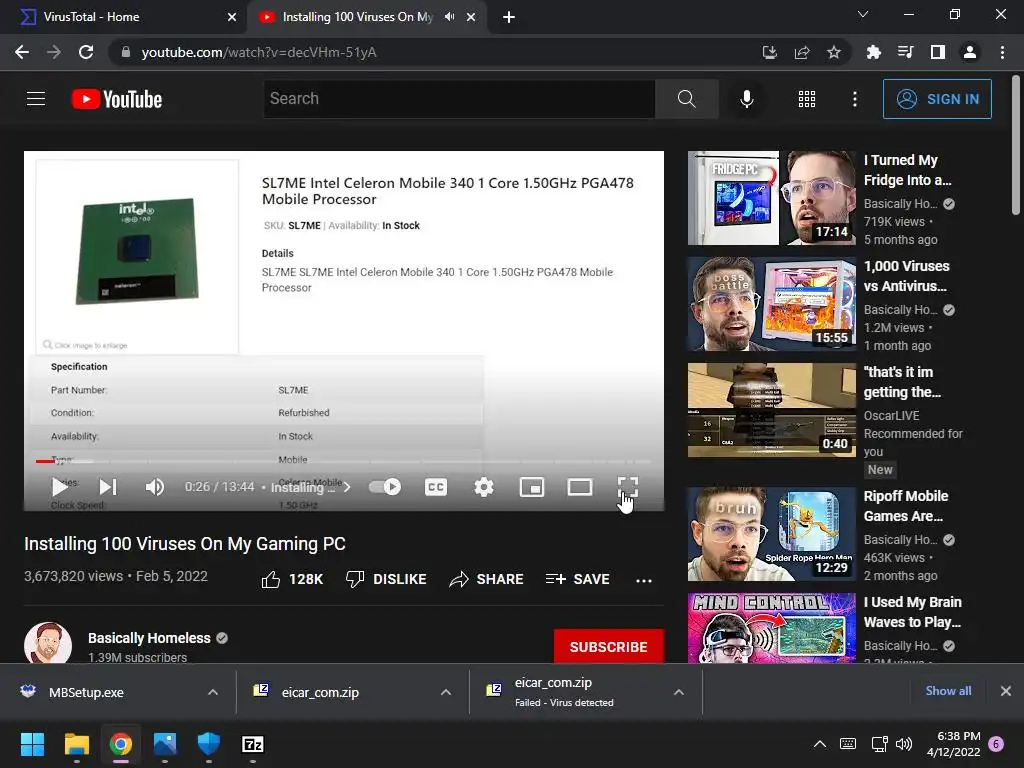Open the media control button
Screen dimensions: 1024x768
pos(905,52)
